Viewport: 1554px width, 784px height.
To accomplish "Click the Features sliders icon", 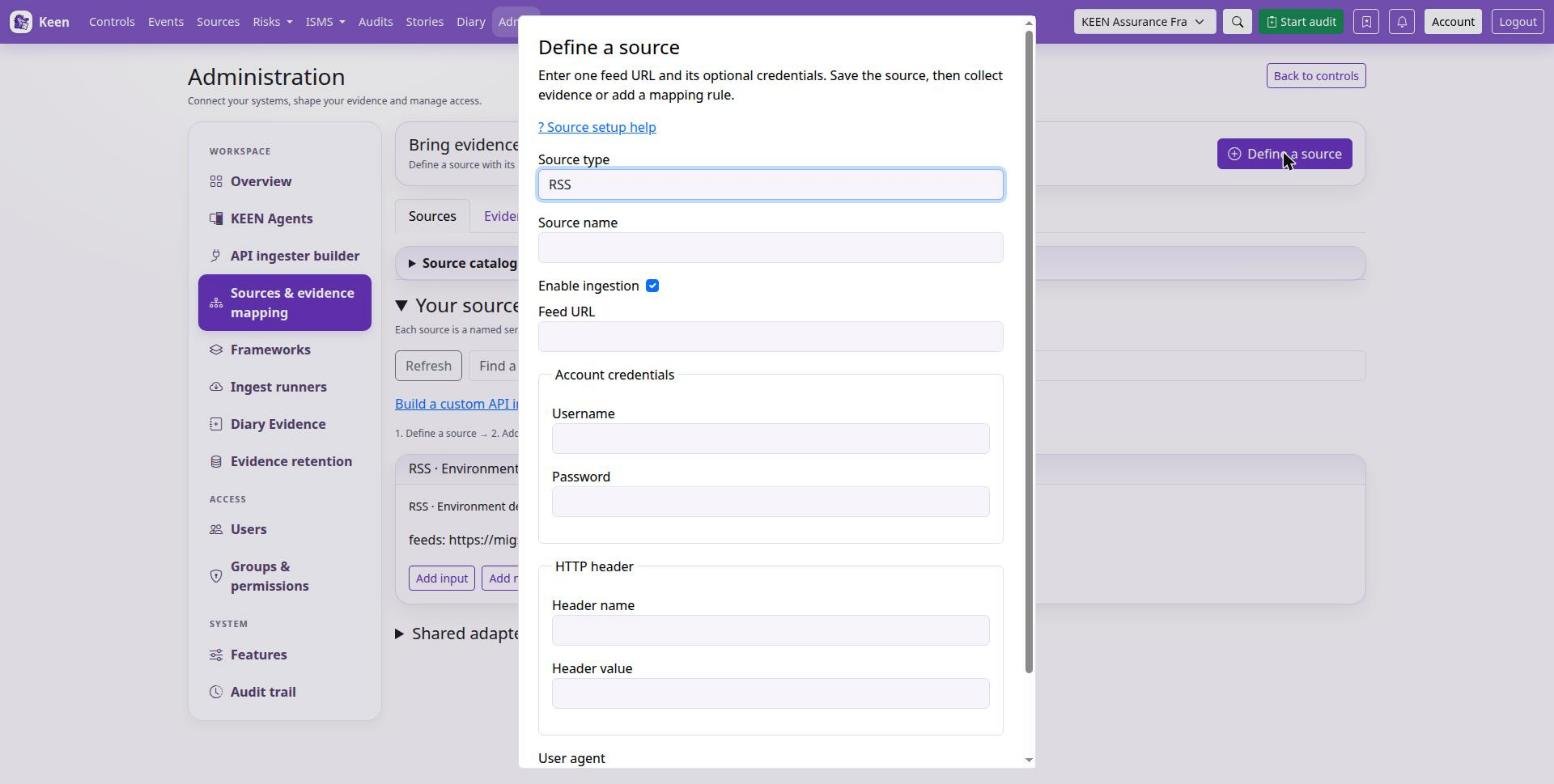I will tap(216, 655).
